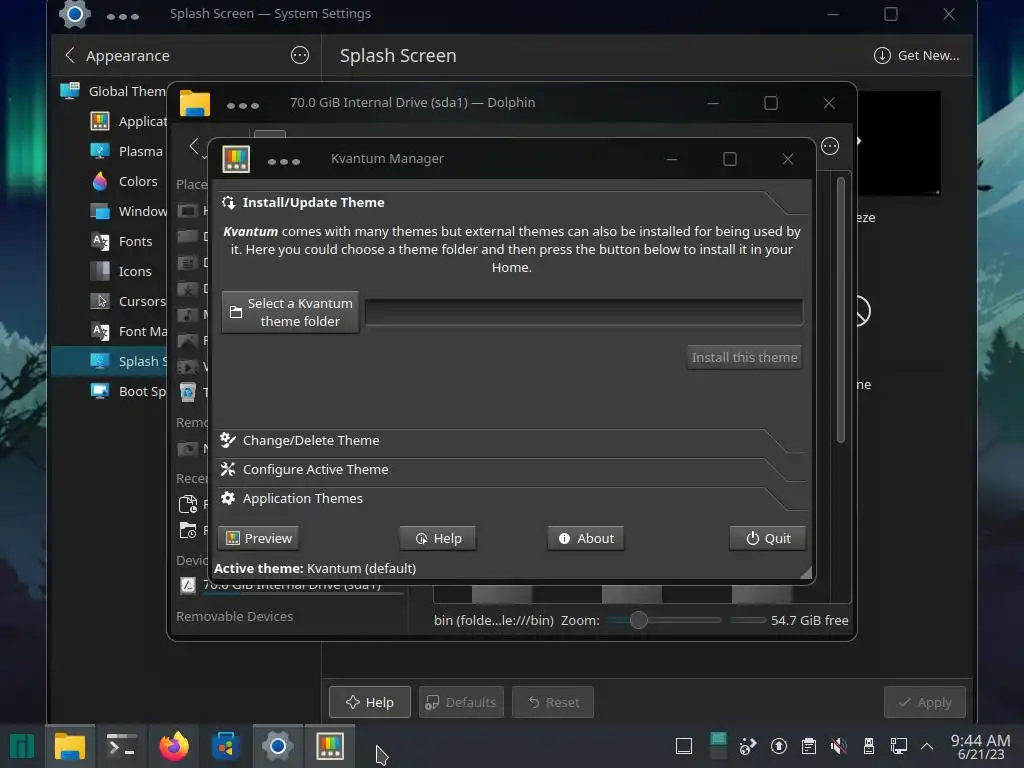Viewport: 1024px width, 768px height.
Task: Select Plasma Style icon in sidebar
Action: [100, 151]
